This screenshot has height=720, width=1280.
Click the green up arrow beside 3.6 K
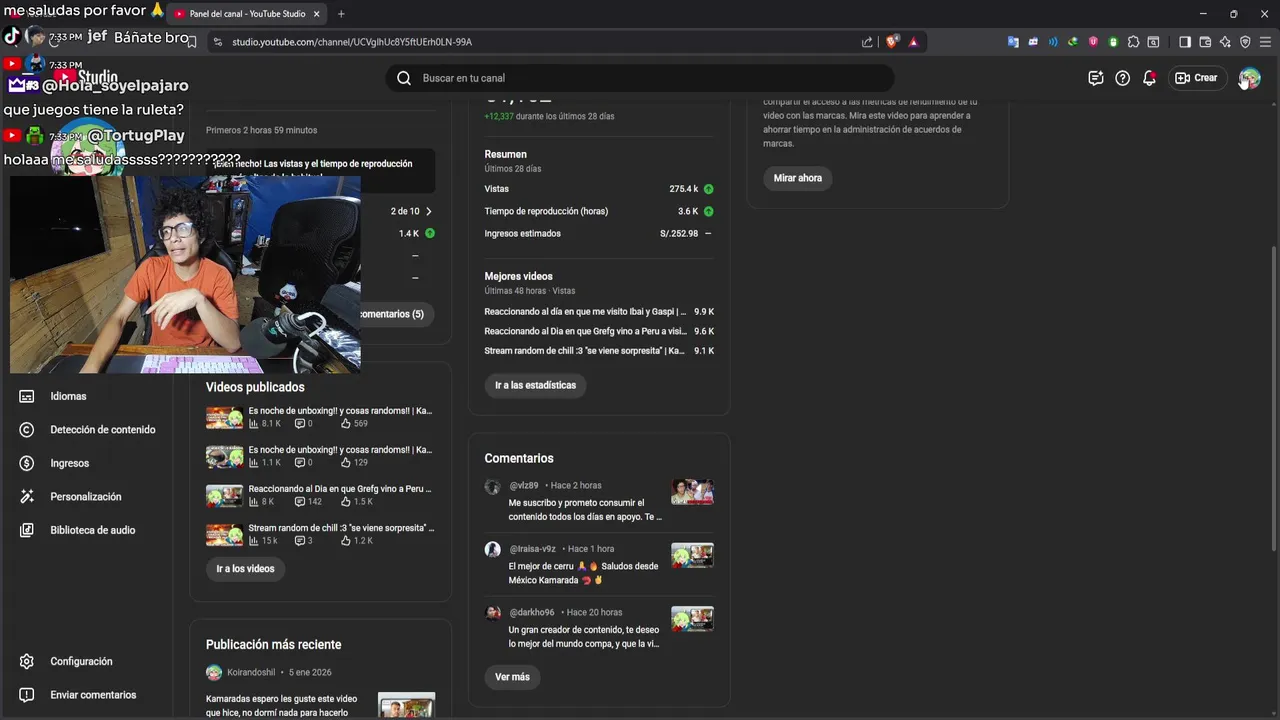708,211
